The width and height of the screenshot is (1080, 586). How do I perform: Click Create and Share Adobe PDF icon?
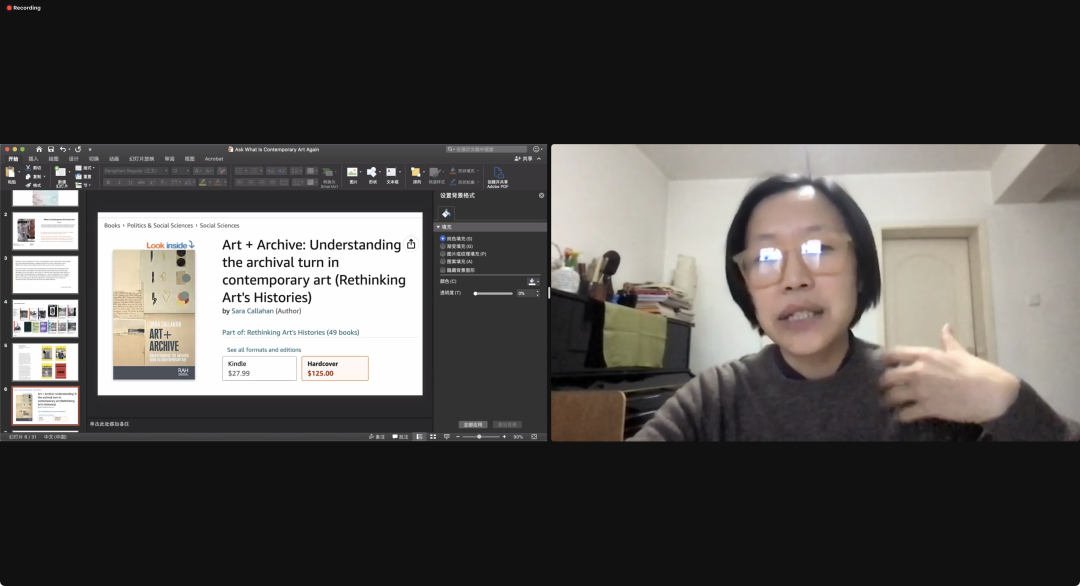tap(497, 173)
